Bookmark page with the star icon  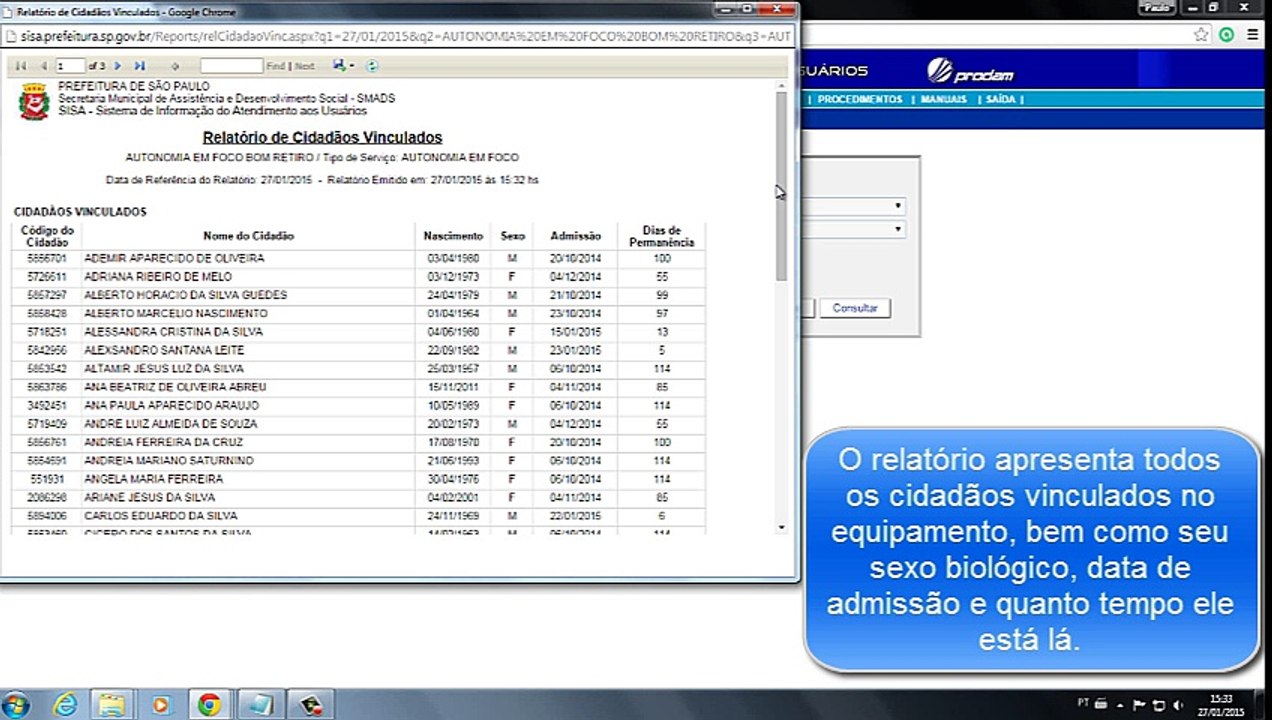[1201, 34]
